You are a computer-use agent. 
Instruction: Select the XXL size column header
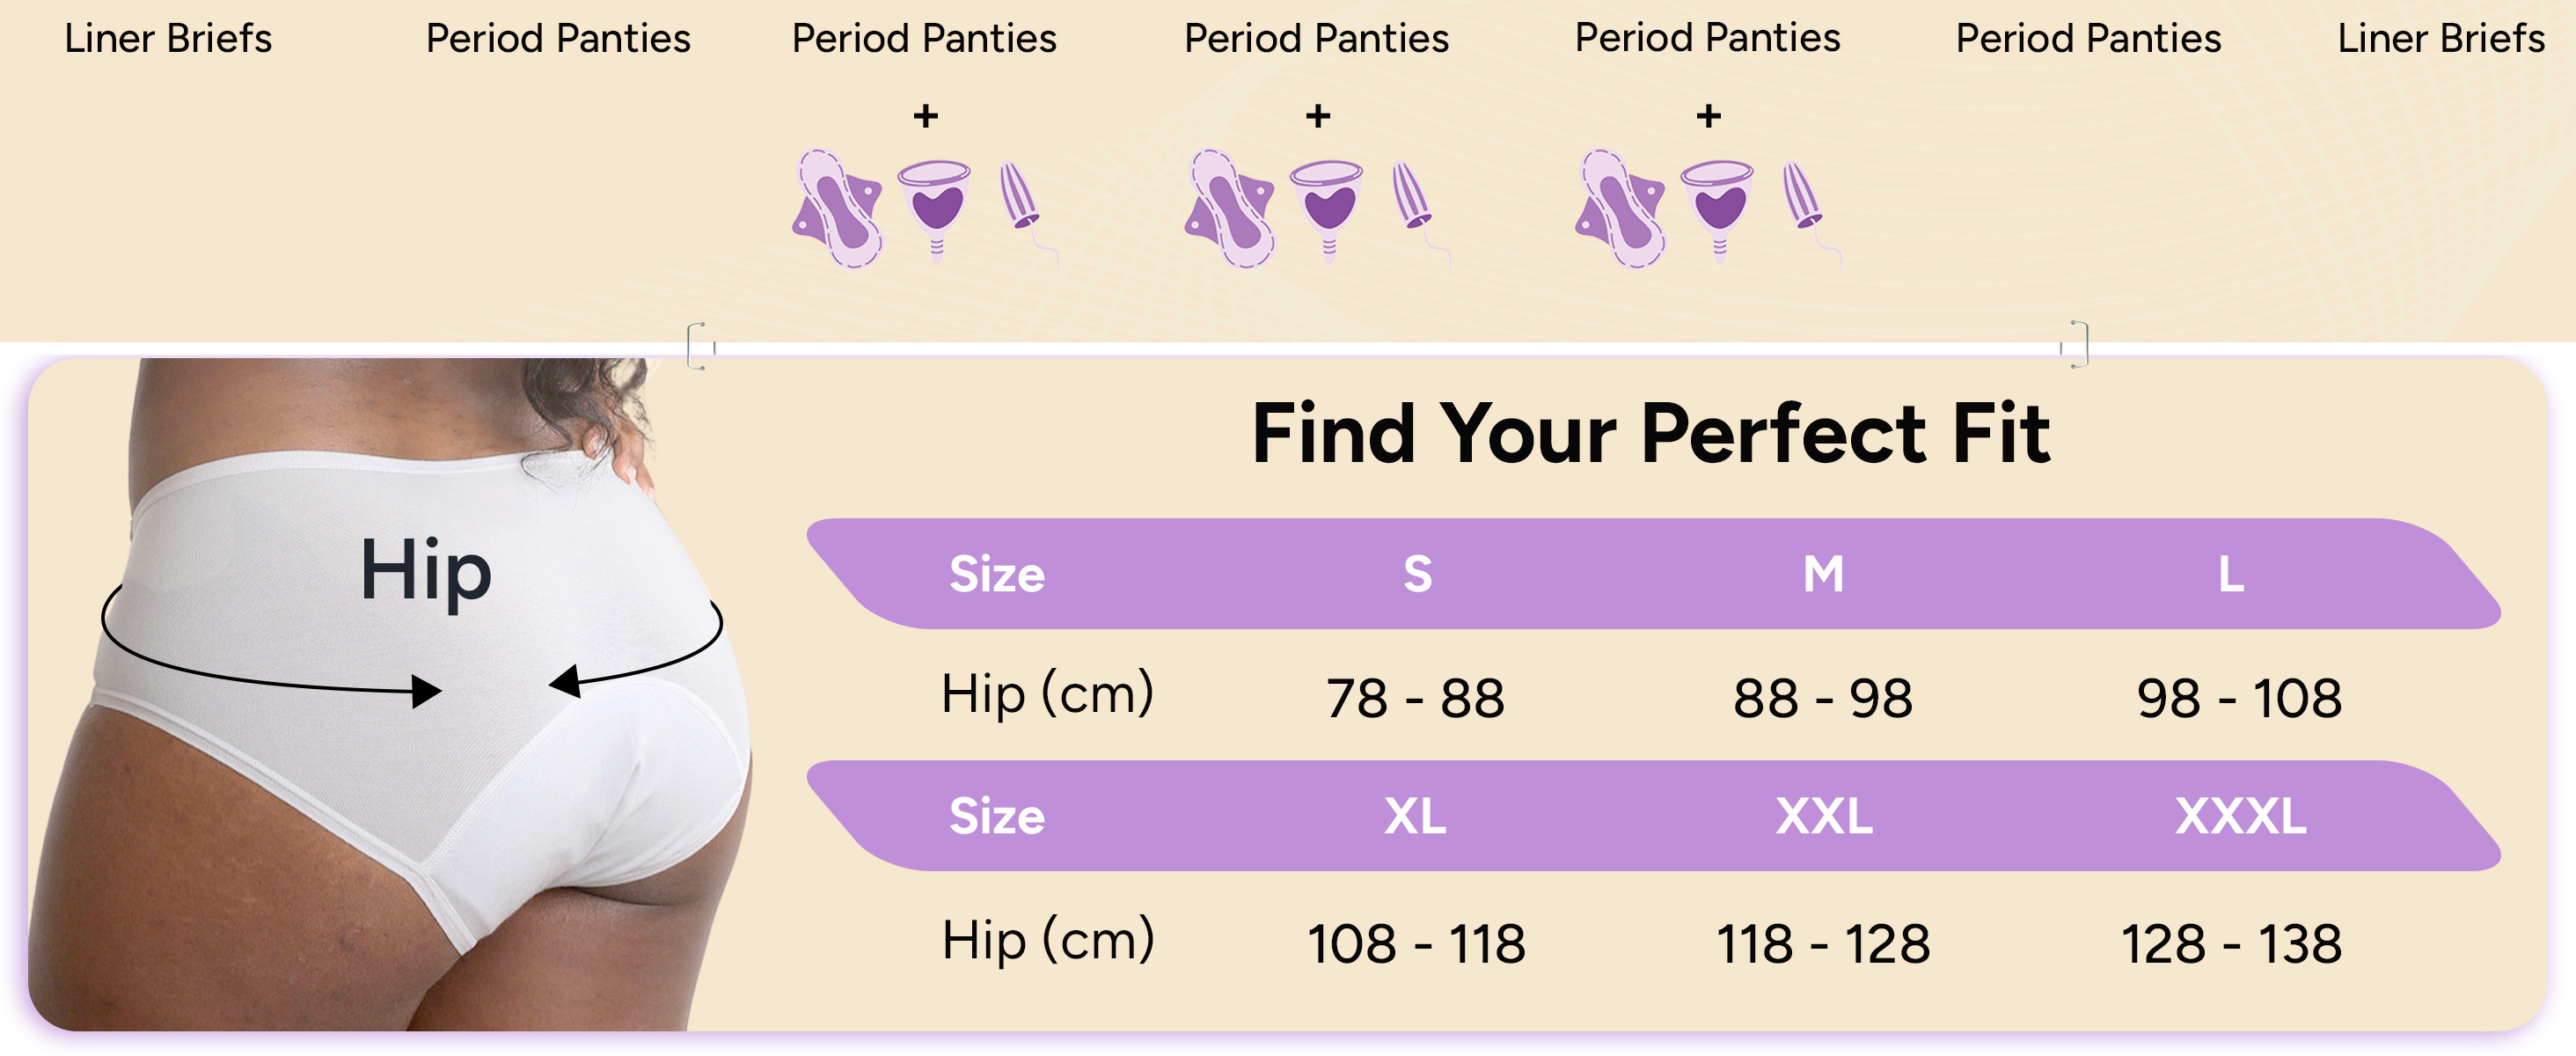click(x=1824, y=816)
